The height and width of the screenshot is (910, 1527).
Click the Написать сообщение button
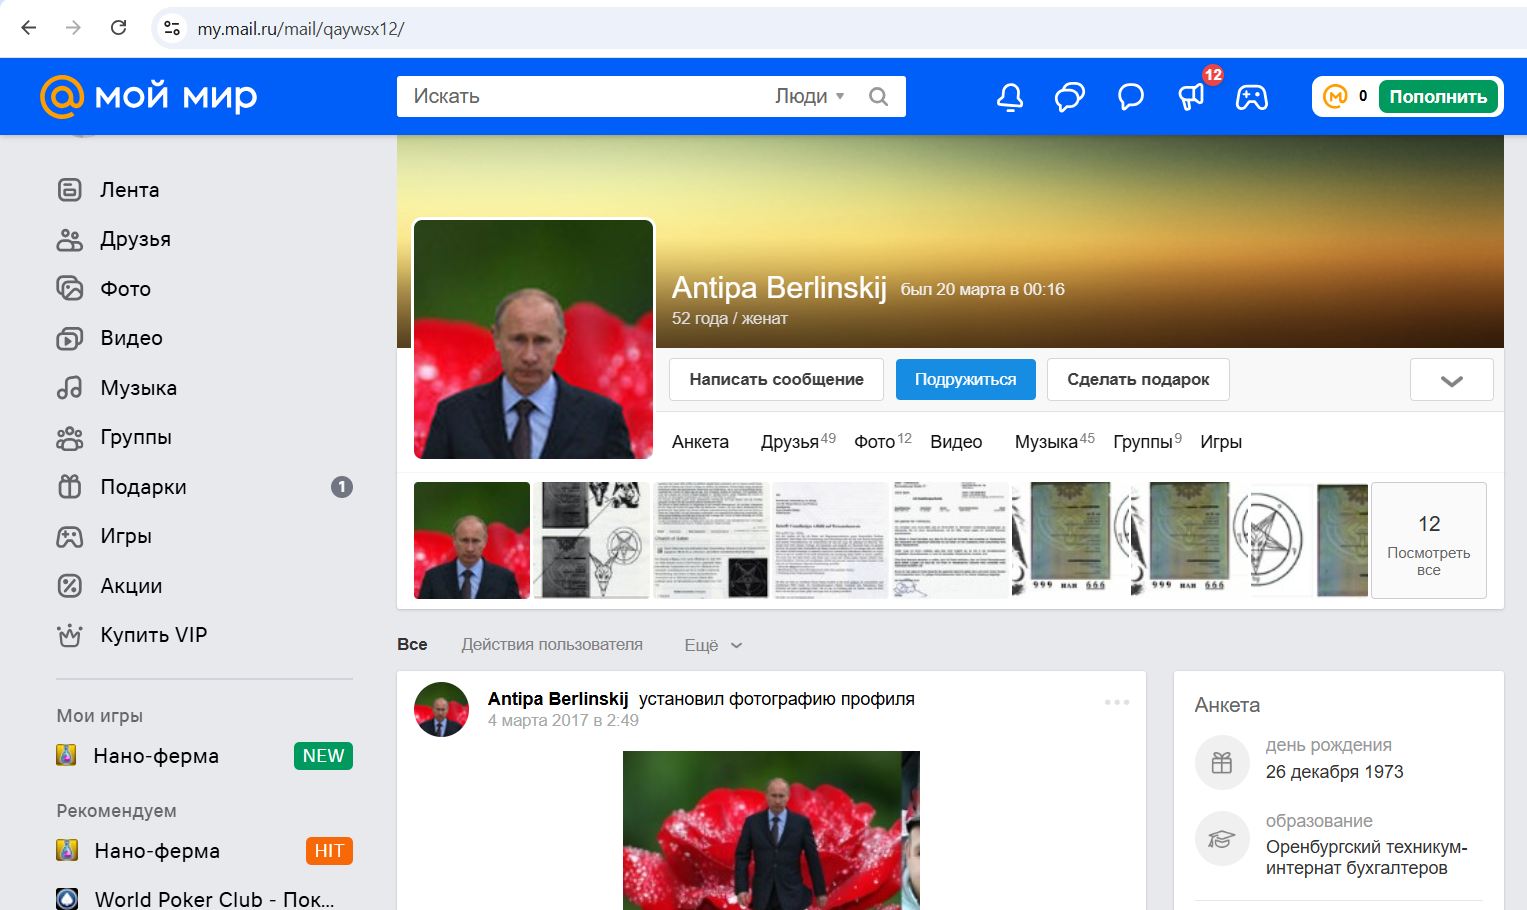[x=776, y=380]
